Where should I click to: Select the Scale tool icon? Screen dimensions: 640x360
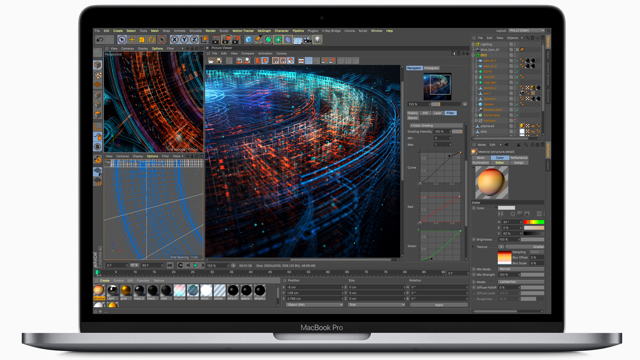coord(142,40)
